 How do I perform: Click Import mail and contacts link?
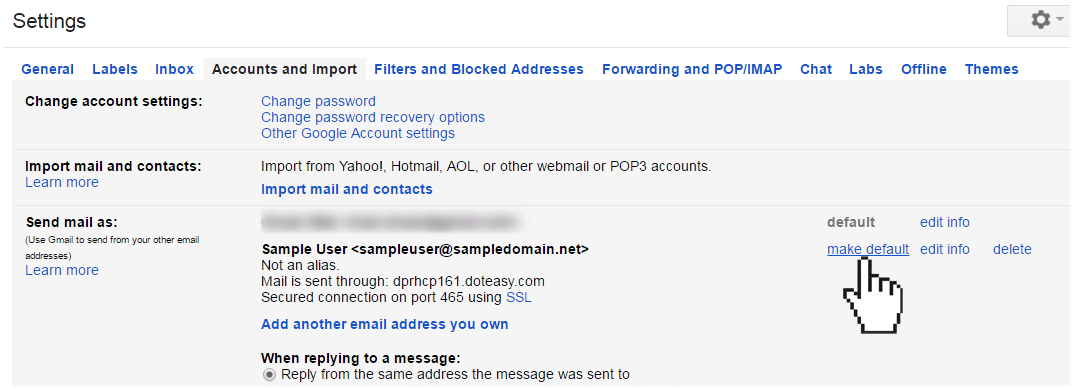[347, 189]
